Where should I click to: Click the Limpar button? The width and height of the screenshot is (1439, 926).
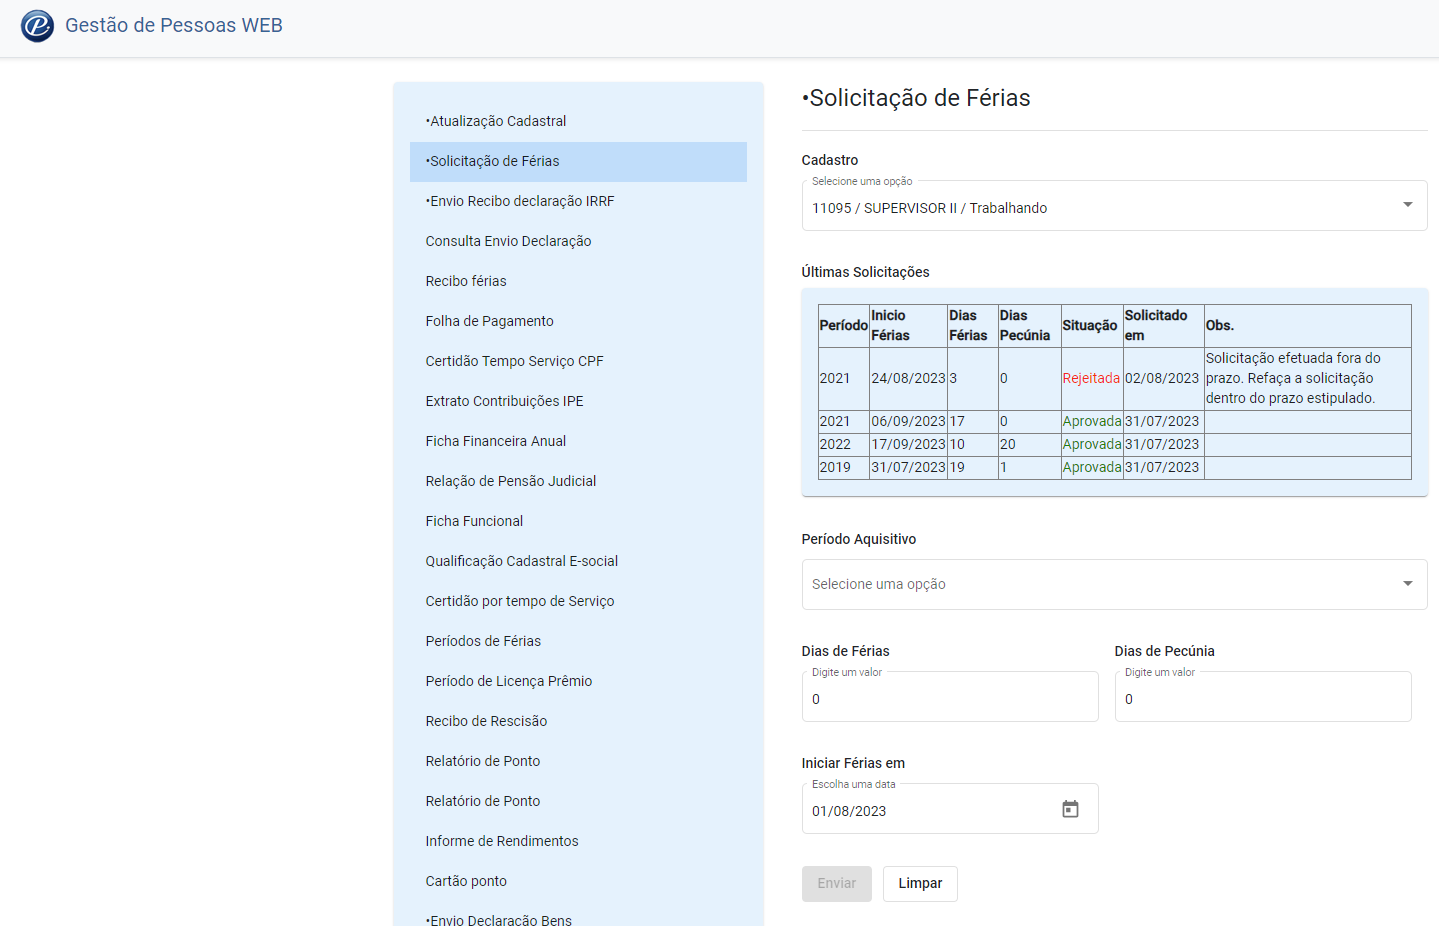920,884
